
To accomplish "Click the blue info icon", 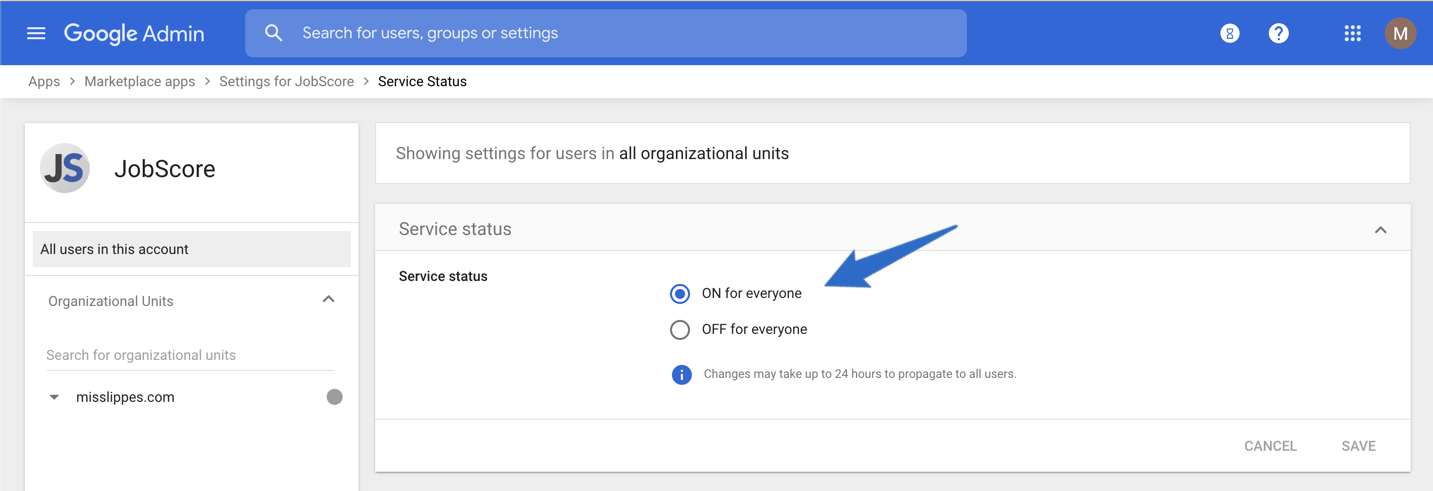I will [x=681, y=375].
